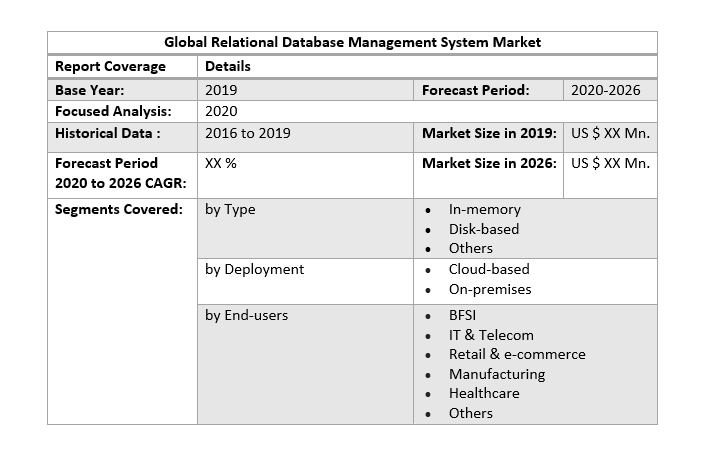Click the Market Size in 2019 label
The image size is (701, 451).
(x=489, y=133)
